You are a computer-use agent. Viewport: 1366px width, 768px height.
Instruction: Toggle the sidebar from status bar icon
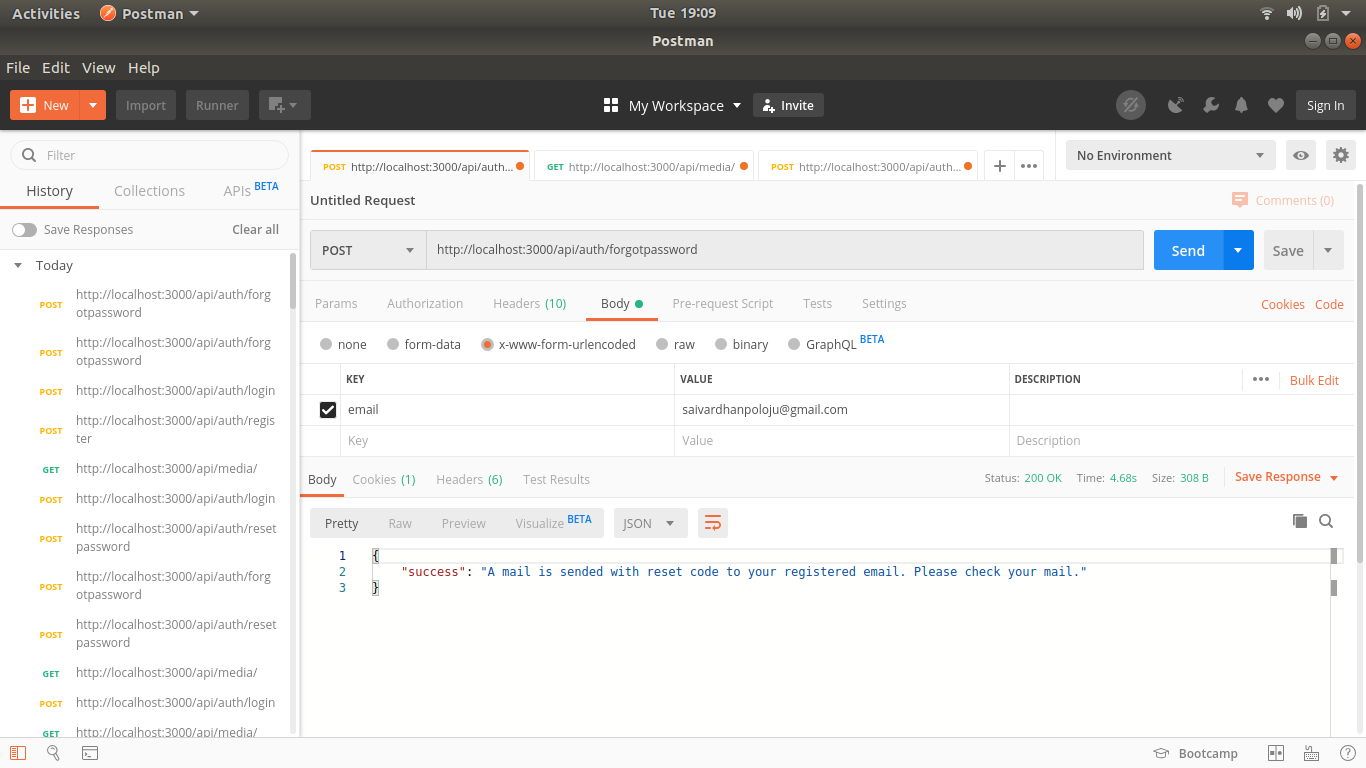(x=17, y=753)
